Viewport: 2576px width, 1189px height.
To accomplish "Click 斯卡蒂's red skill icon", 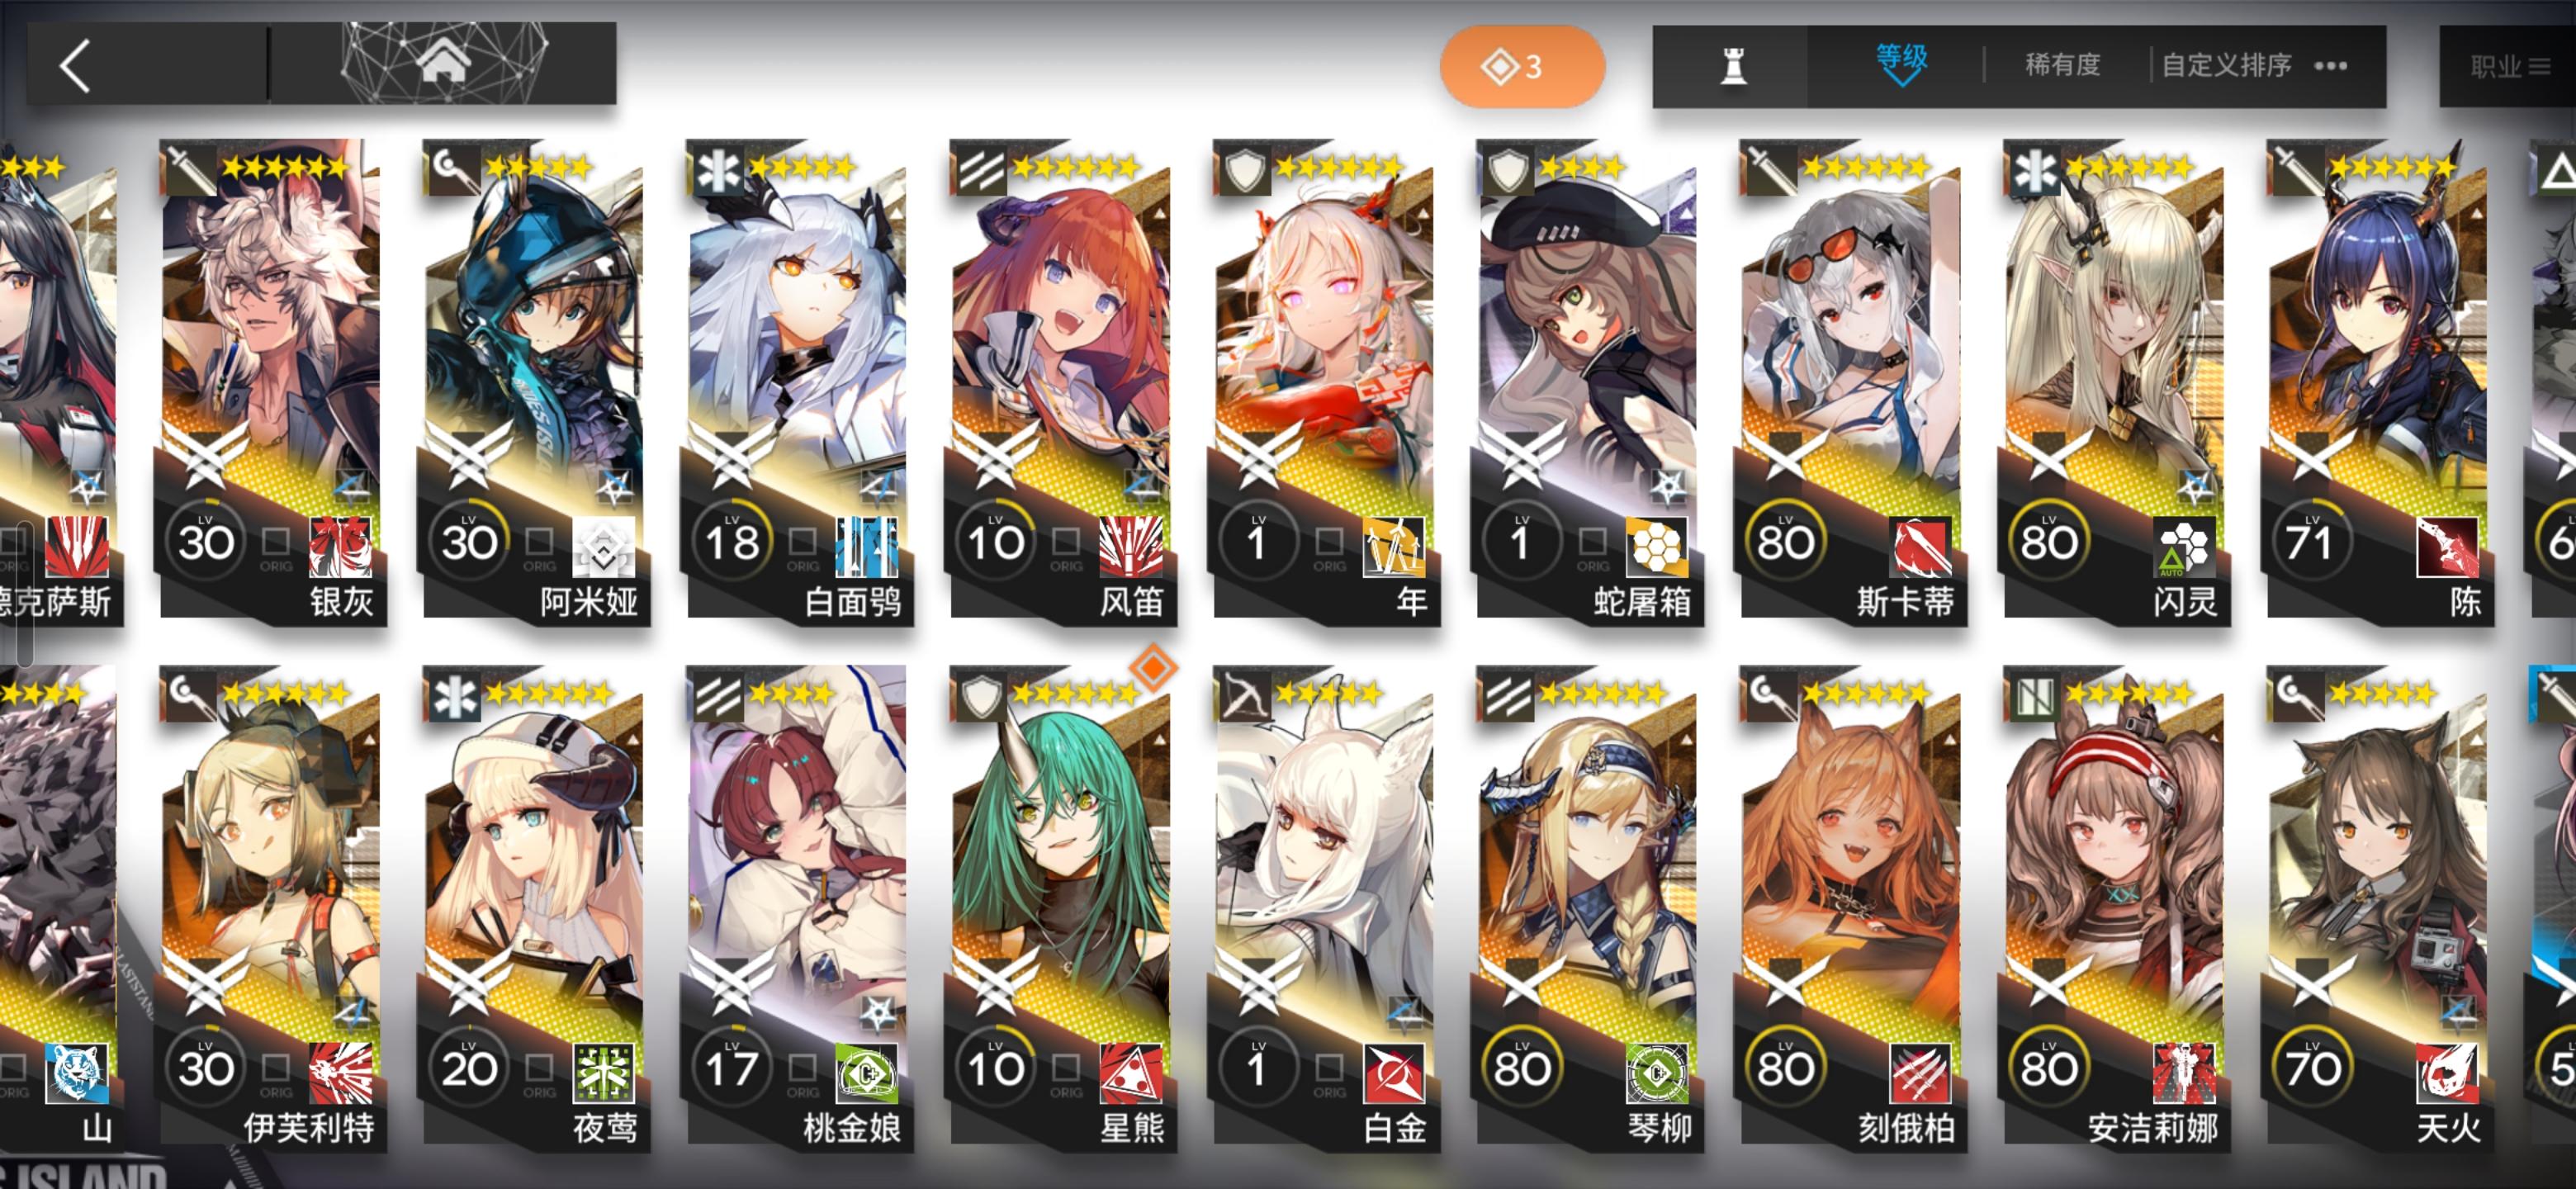I will [x=1920, y=546].
